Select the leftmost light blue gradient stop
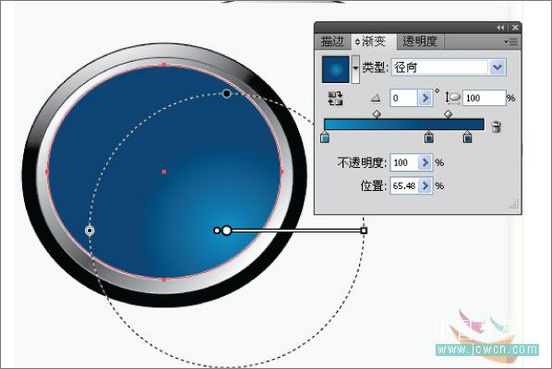The width and height of the screenshot is (552, 369). pyautogui.click(x=325, y=137)
